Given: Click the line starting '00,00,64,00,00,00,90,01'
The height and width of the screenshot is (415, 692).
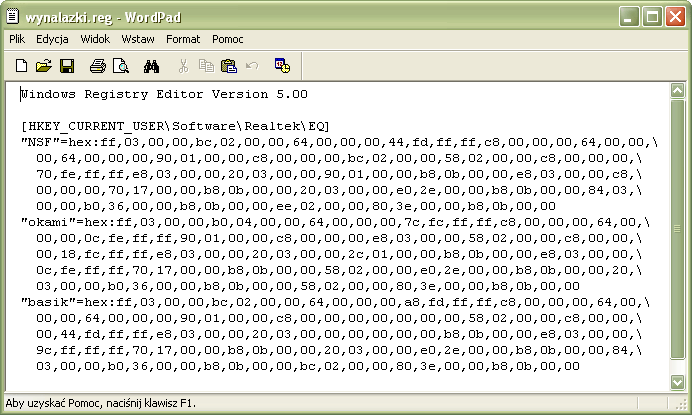Looking at the screenshot, I should pyautogui.click(x=339, y=318).
